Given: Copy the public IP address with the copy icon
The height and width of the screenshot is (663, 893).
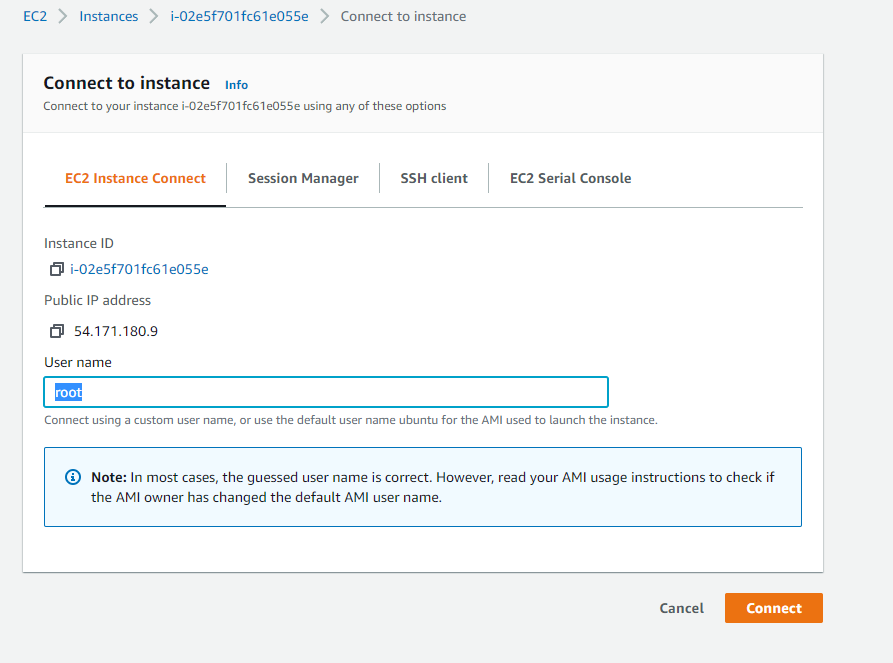Looking at the screenshot, I should [56, 331].
